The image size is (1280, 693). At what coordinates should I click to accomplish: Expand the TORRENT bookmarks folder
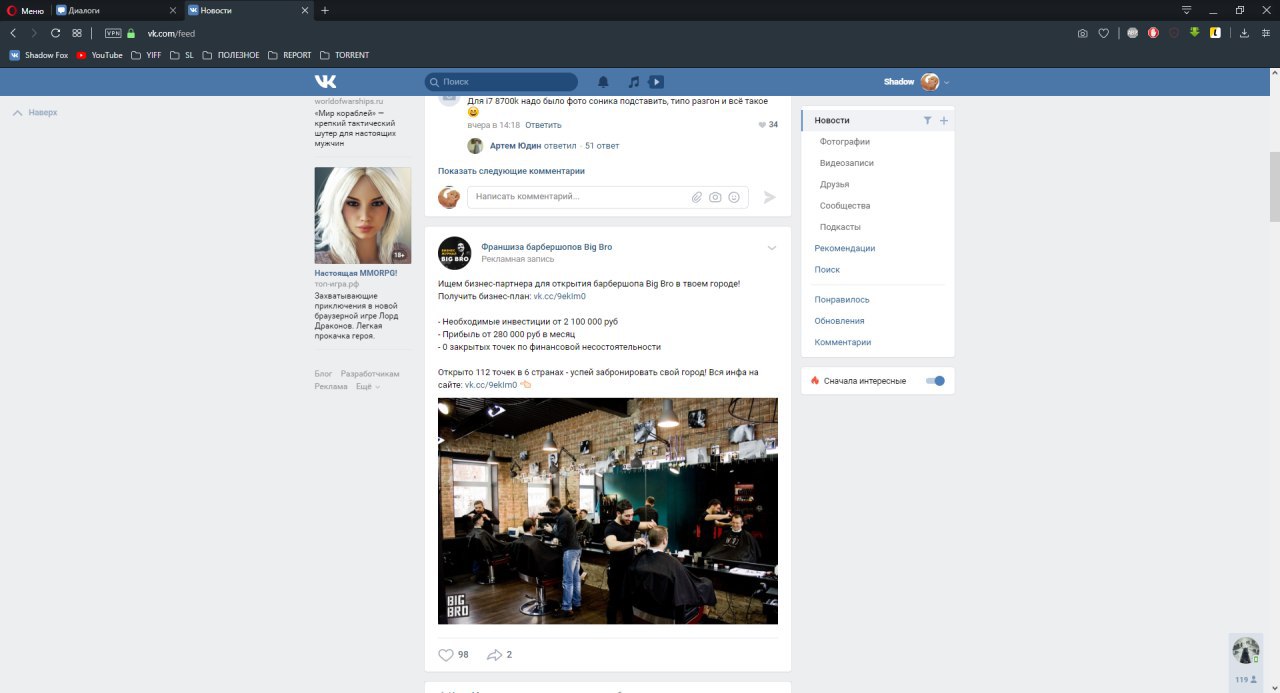(344, 55)
